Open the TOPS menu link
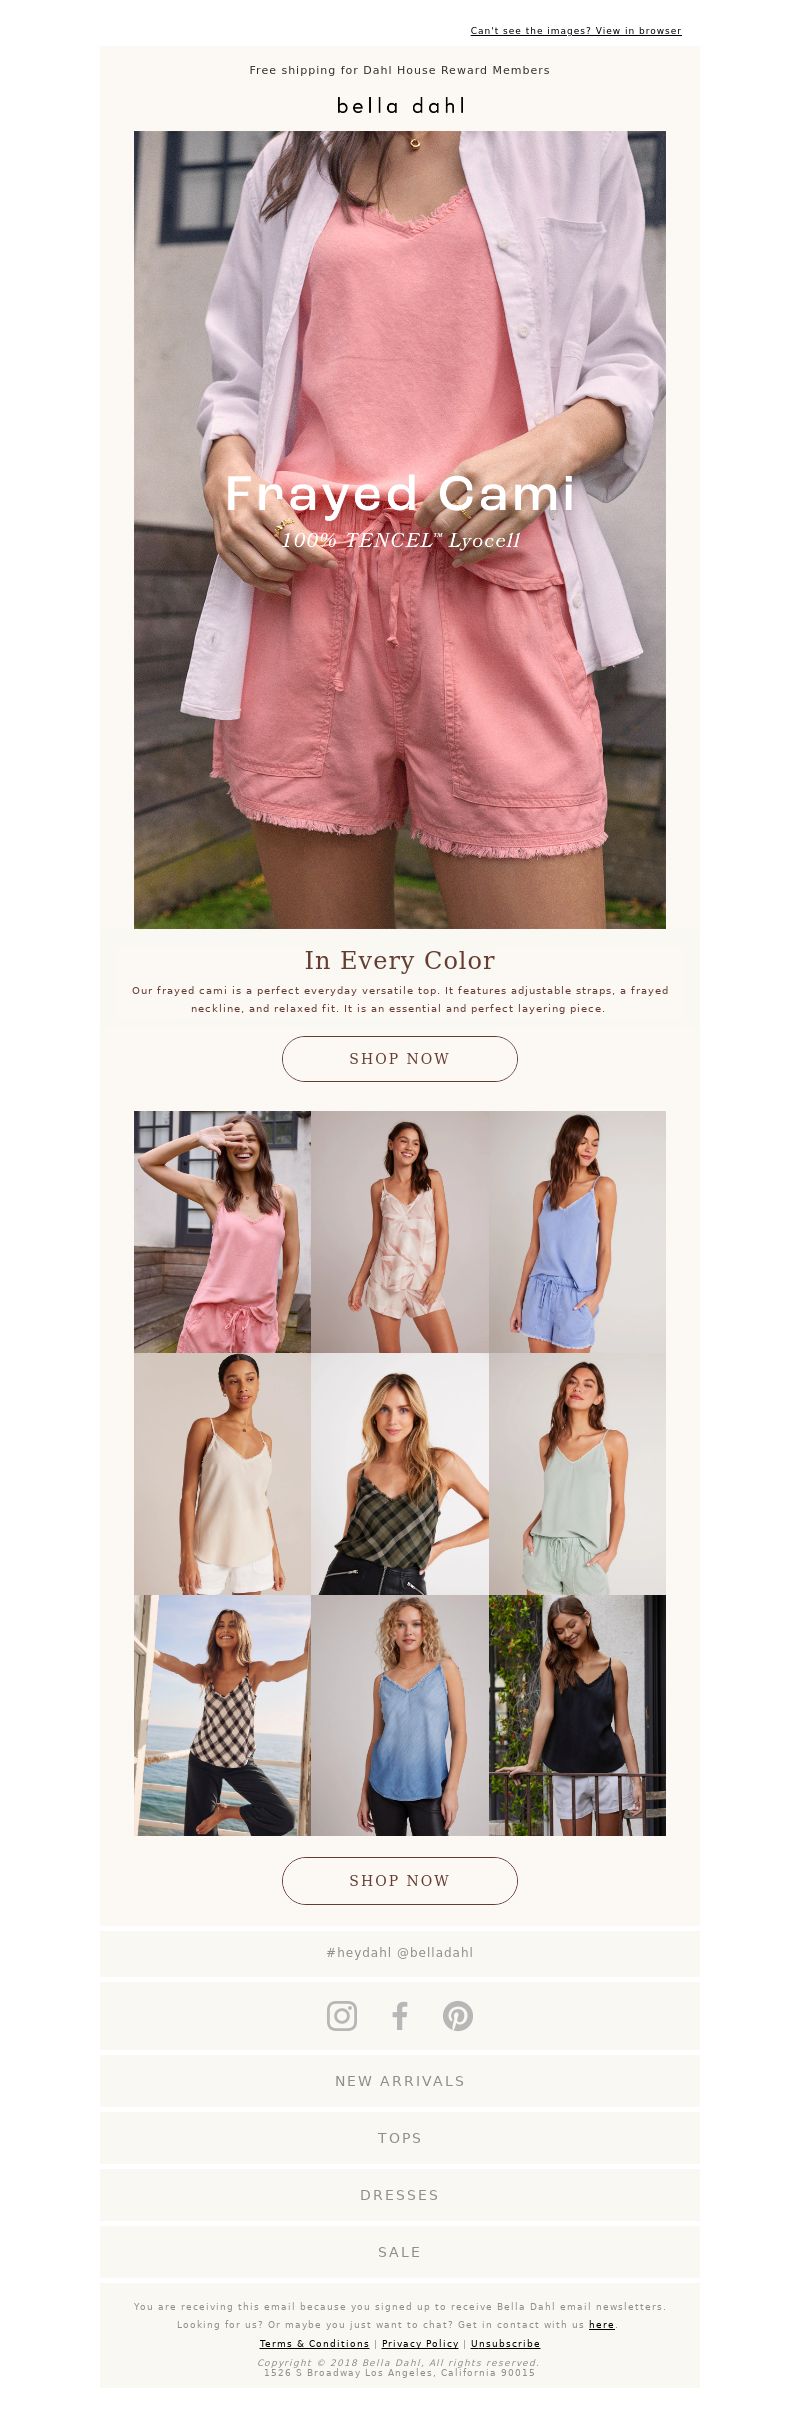Screen dimensions: 800x2427 click(x=400, y=2137)
